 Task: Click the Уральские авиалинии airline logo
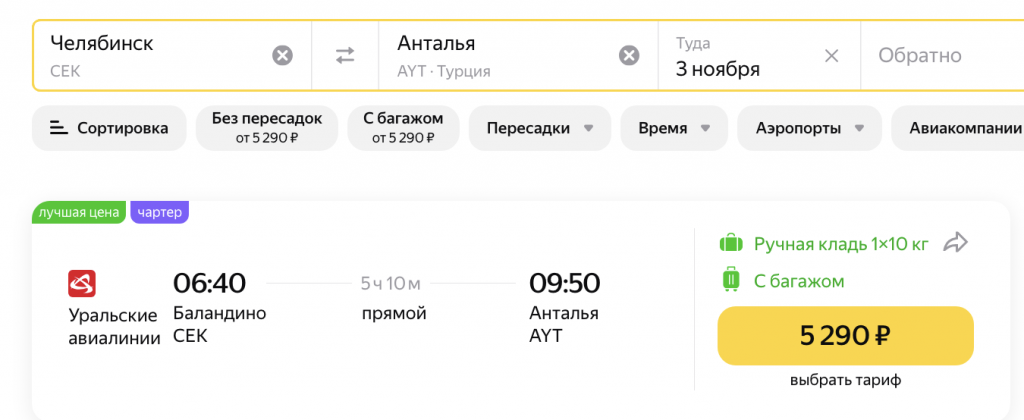[x=82, y=283]
